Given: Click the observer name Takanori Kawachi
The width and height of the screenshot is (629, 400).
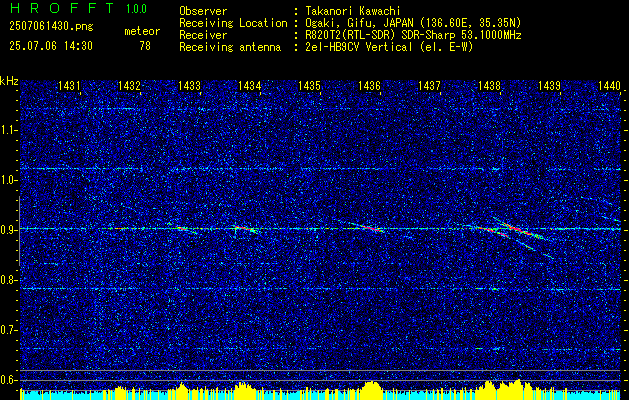Looking at the screenshot, I should 353,11.
